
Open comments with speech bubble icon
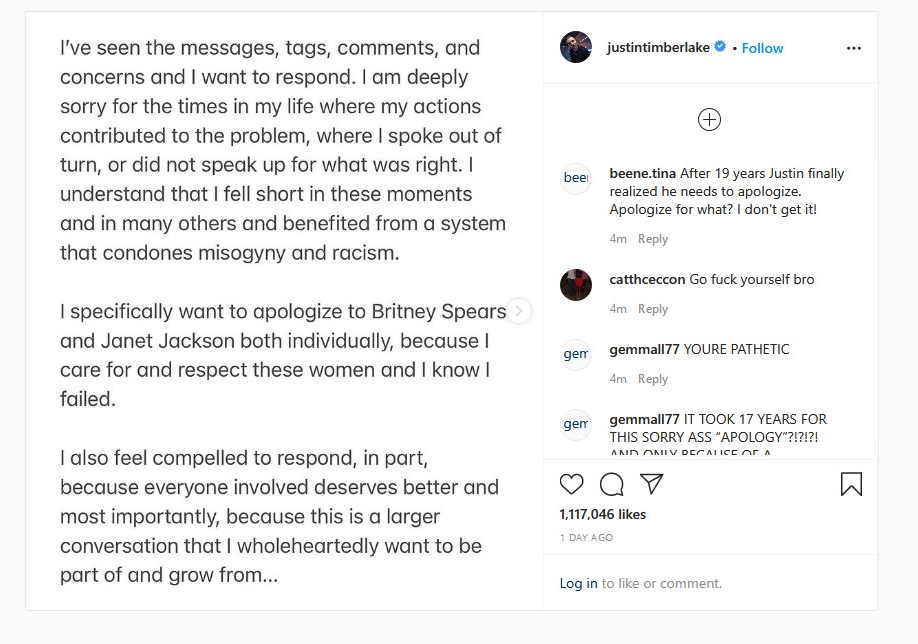click(x=611, y=485)
